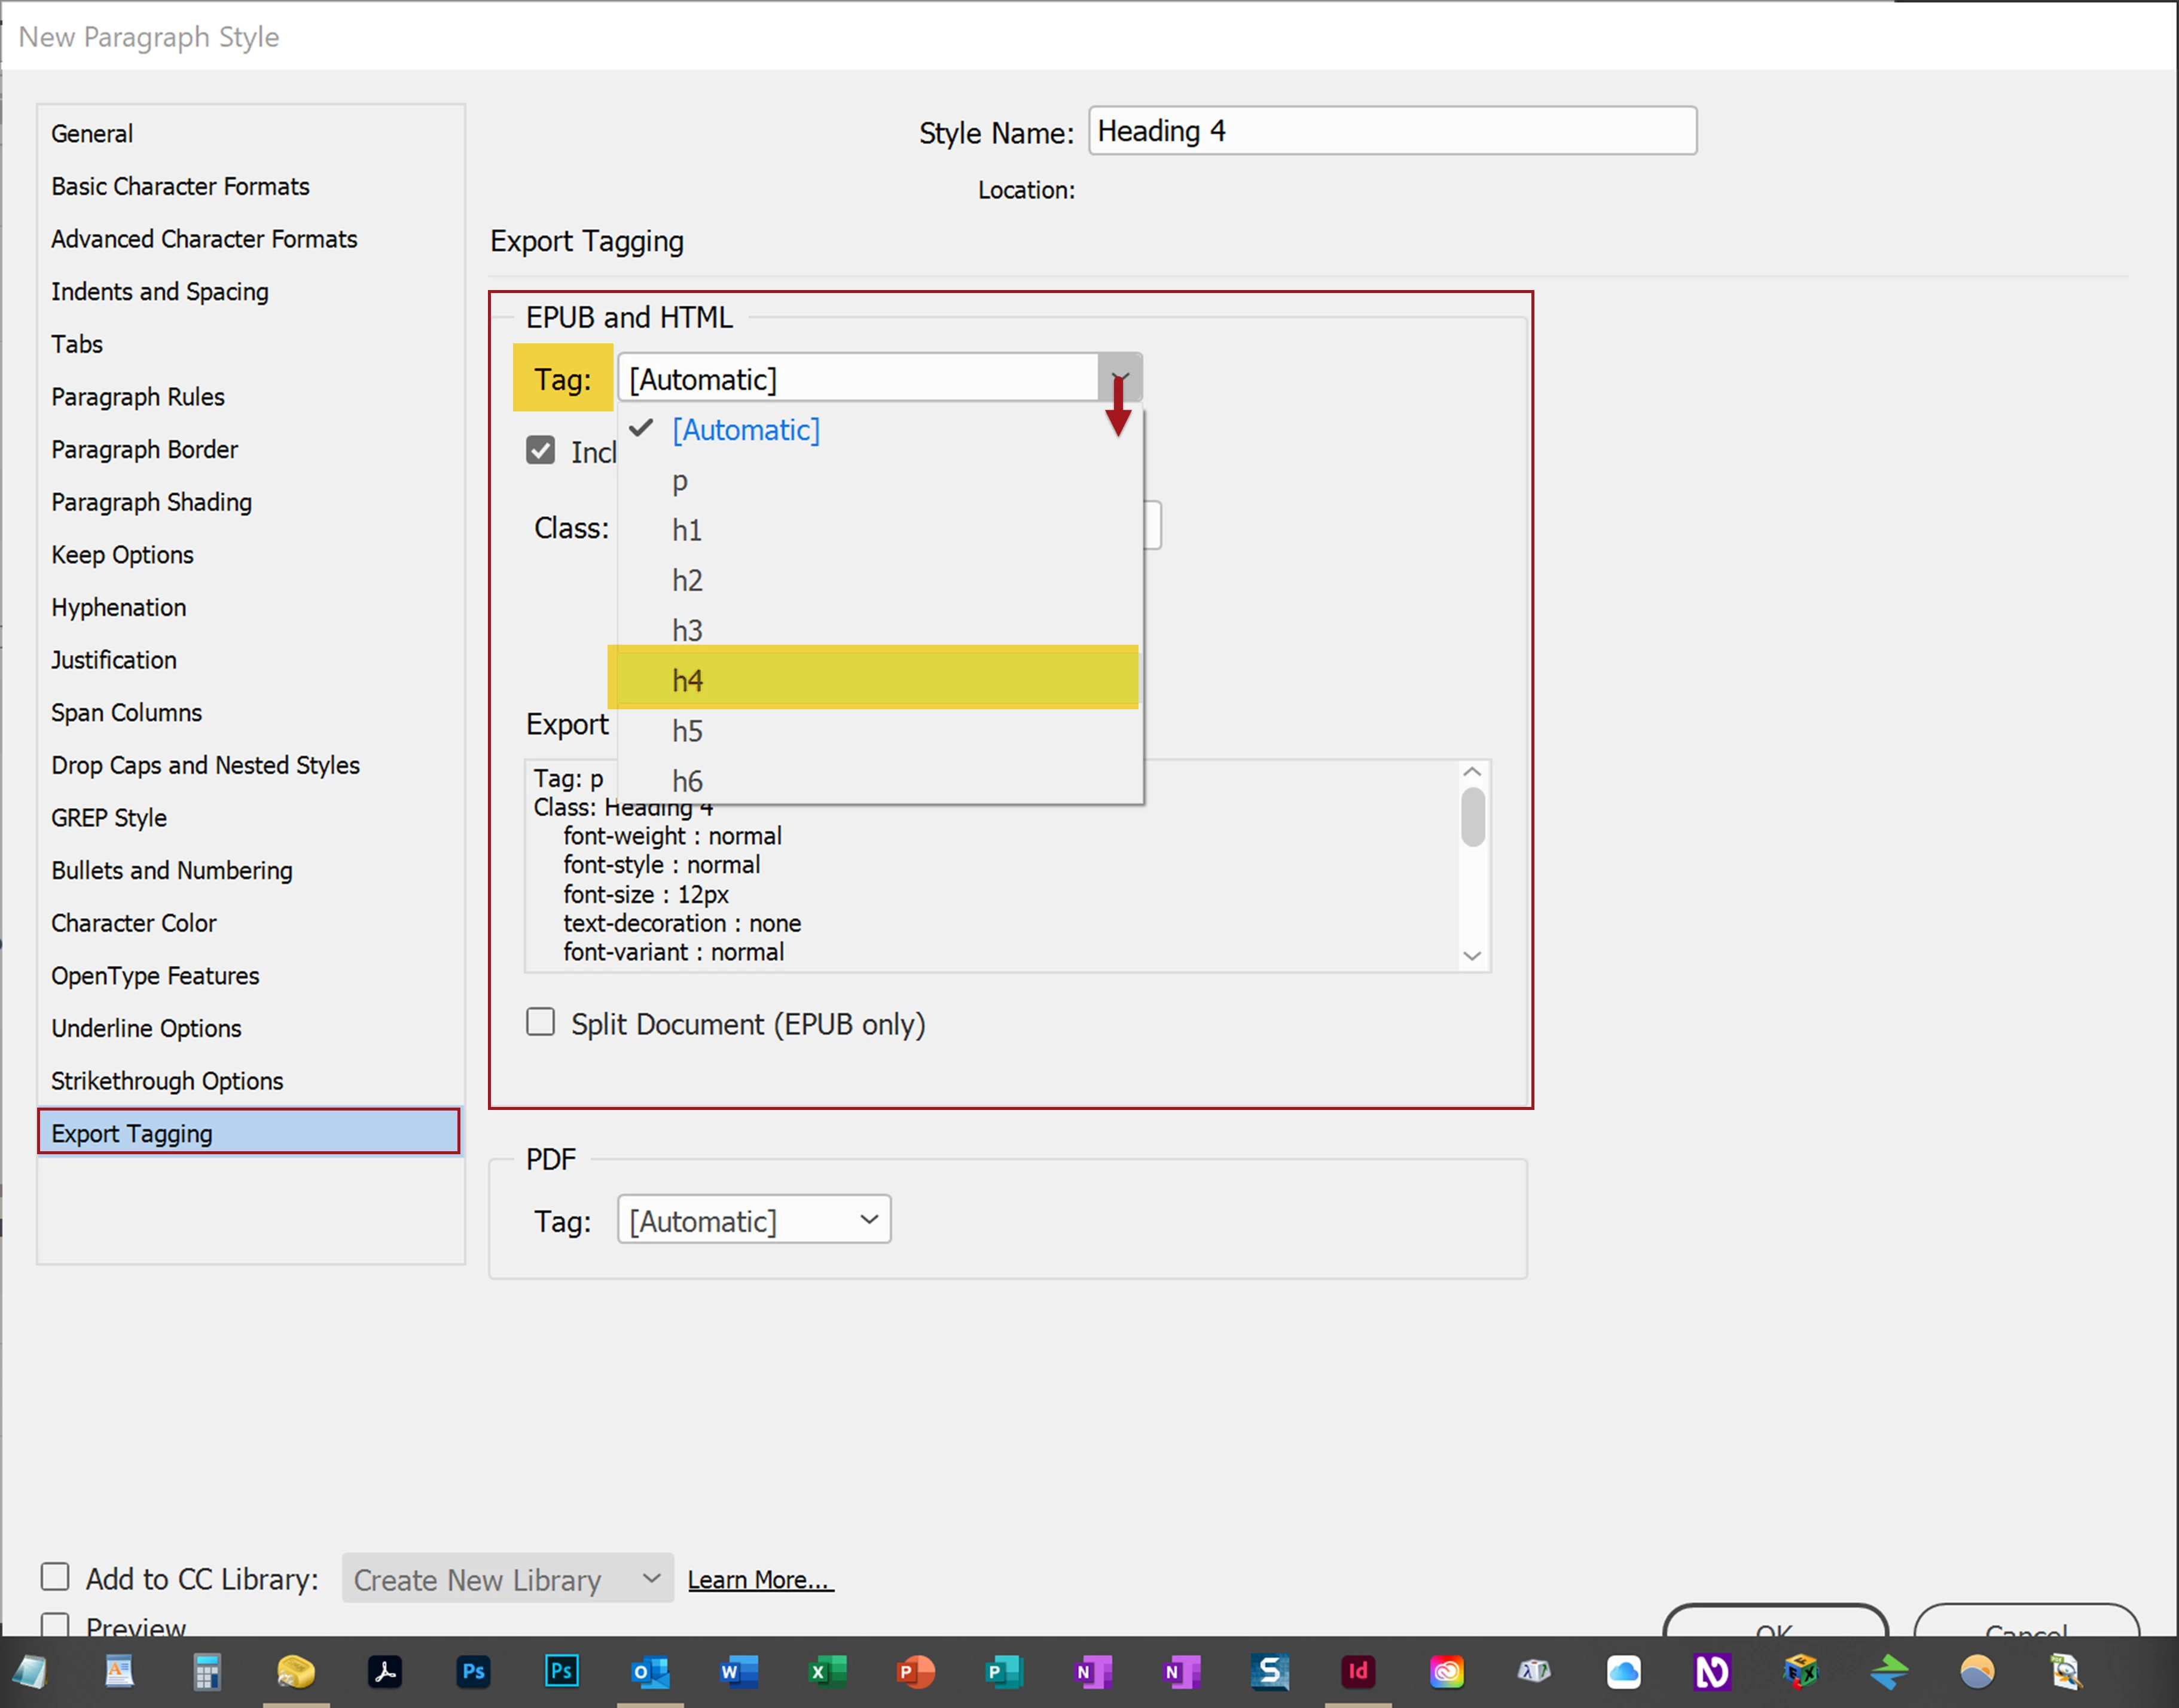This screenshot has height=1708, width=2179.
Task: Expand the Create New Library dropdown
Action: 507,1579
